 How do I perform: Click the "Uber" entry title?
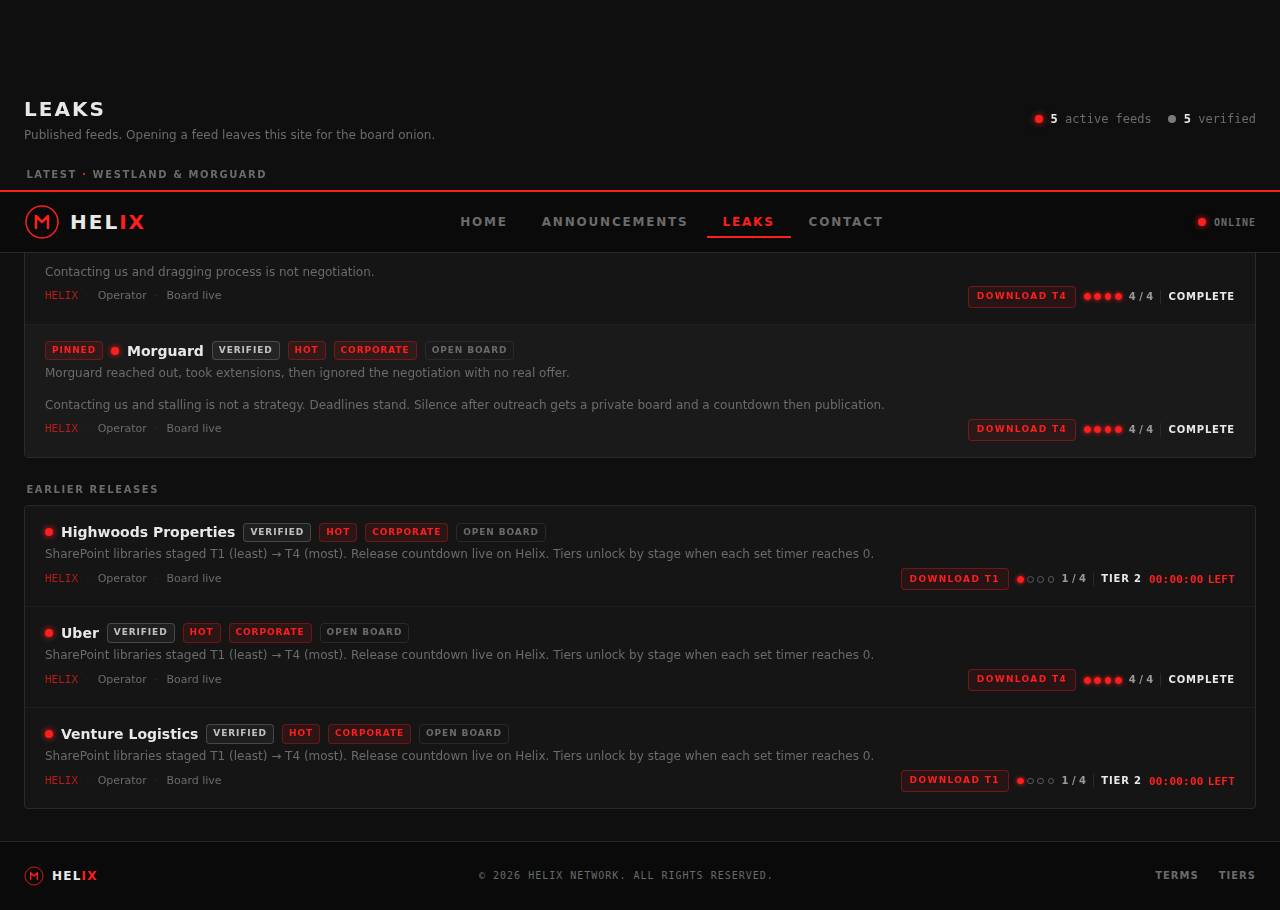[x=80, y=633]
